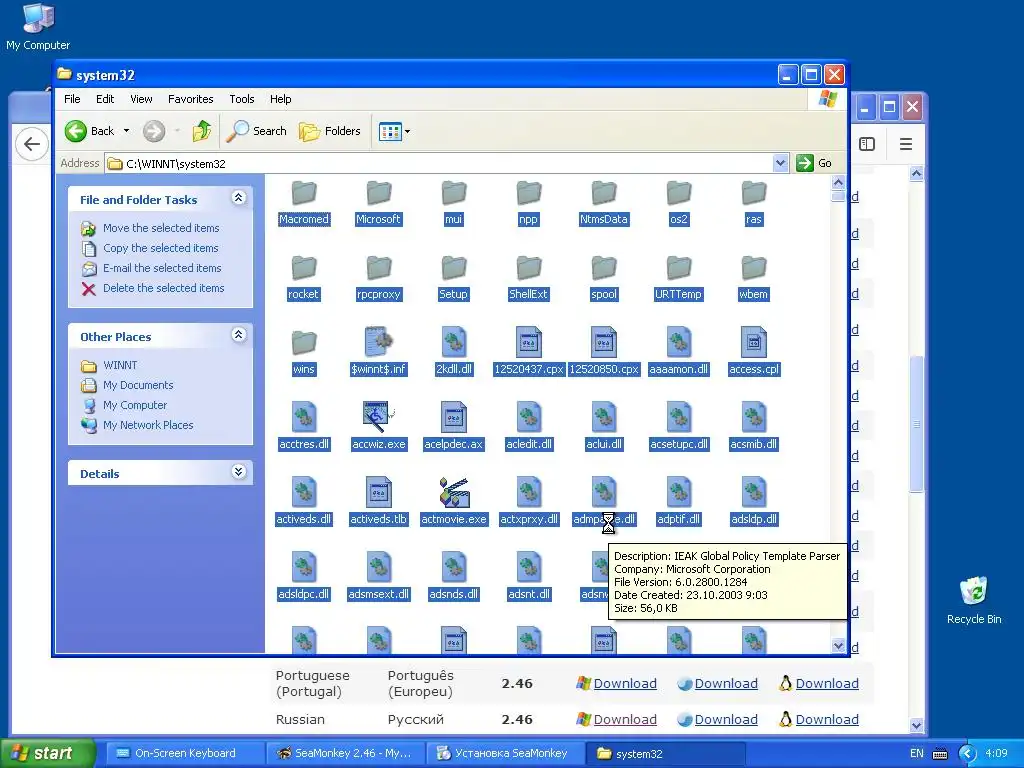Image resolution: width=1024 pixels, height=768 pixels.
Task: Open the Help menu
Action: tap(281, 99)
